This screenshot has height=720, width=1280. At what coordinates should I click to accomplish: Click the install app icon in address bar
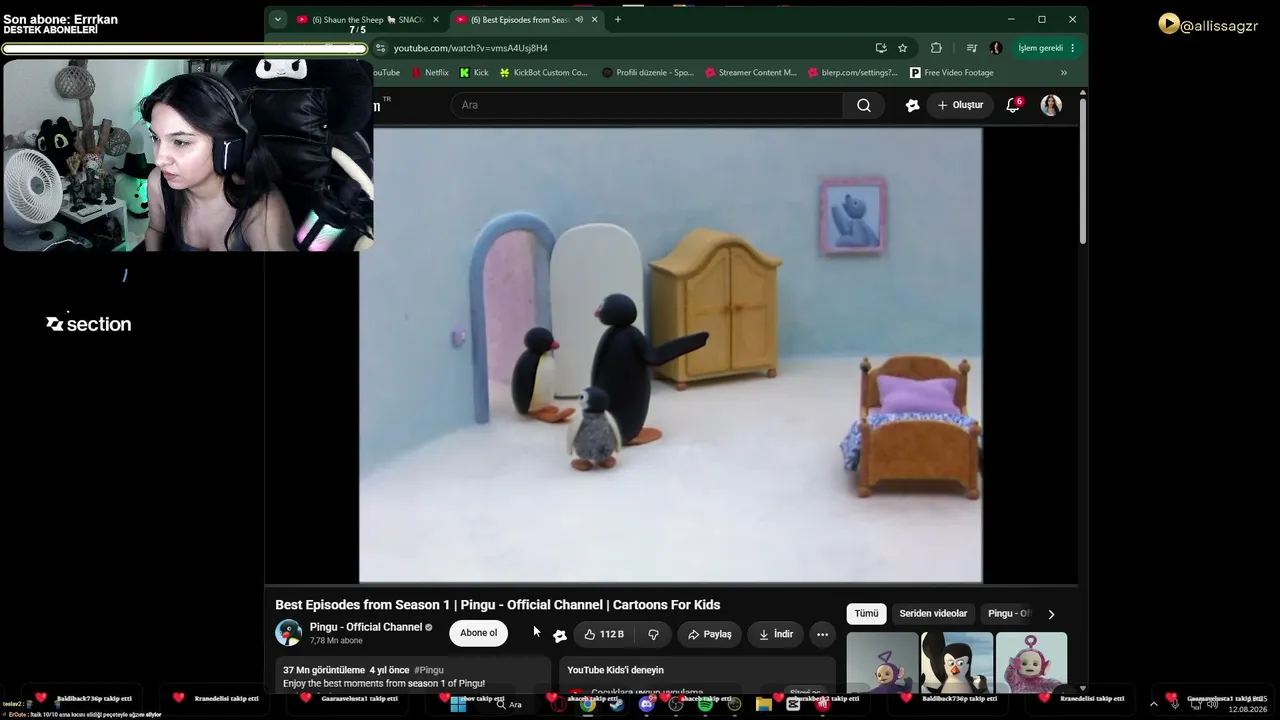click(x=881, y=48)
